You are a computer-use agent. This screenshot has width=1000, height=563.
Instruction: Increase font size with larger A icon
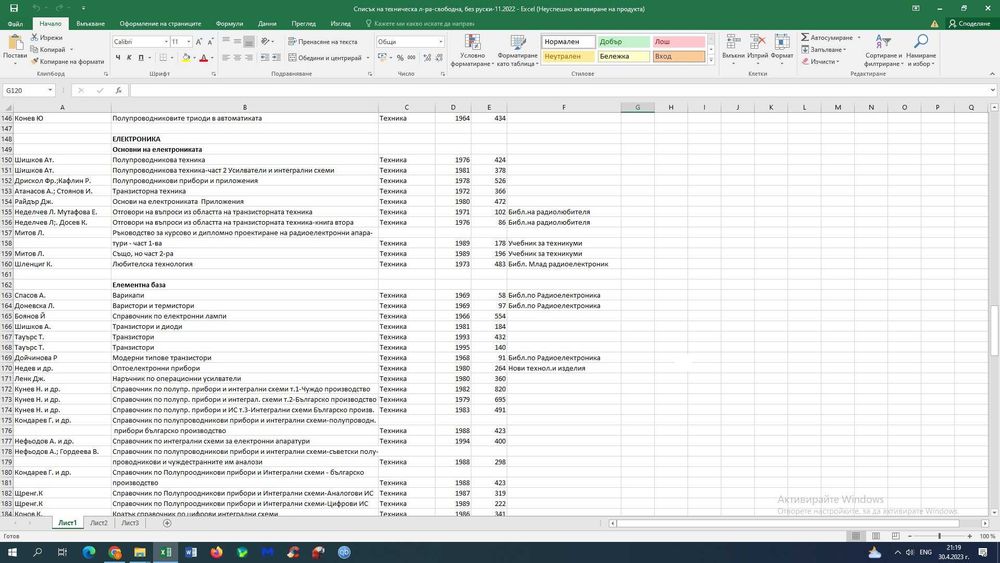199,41
